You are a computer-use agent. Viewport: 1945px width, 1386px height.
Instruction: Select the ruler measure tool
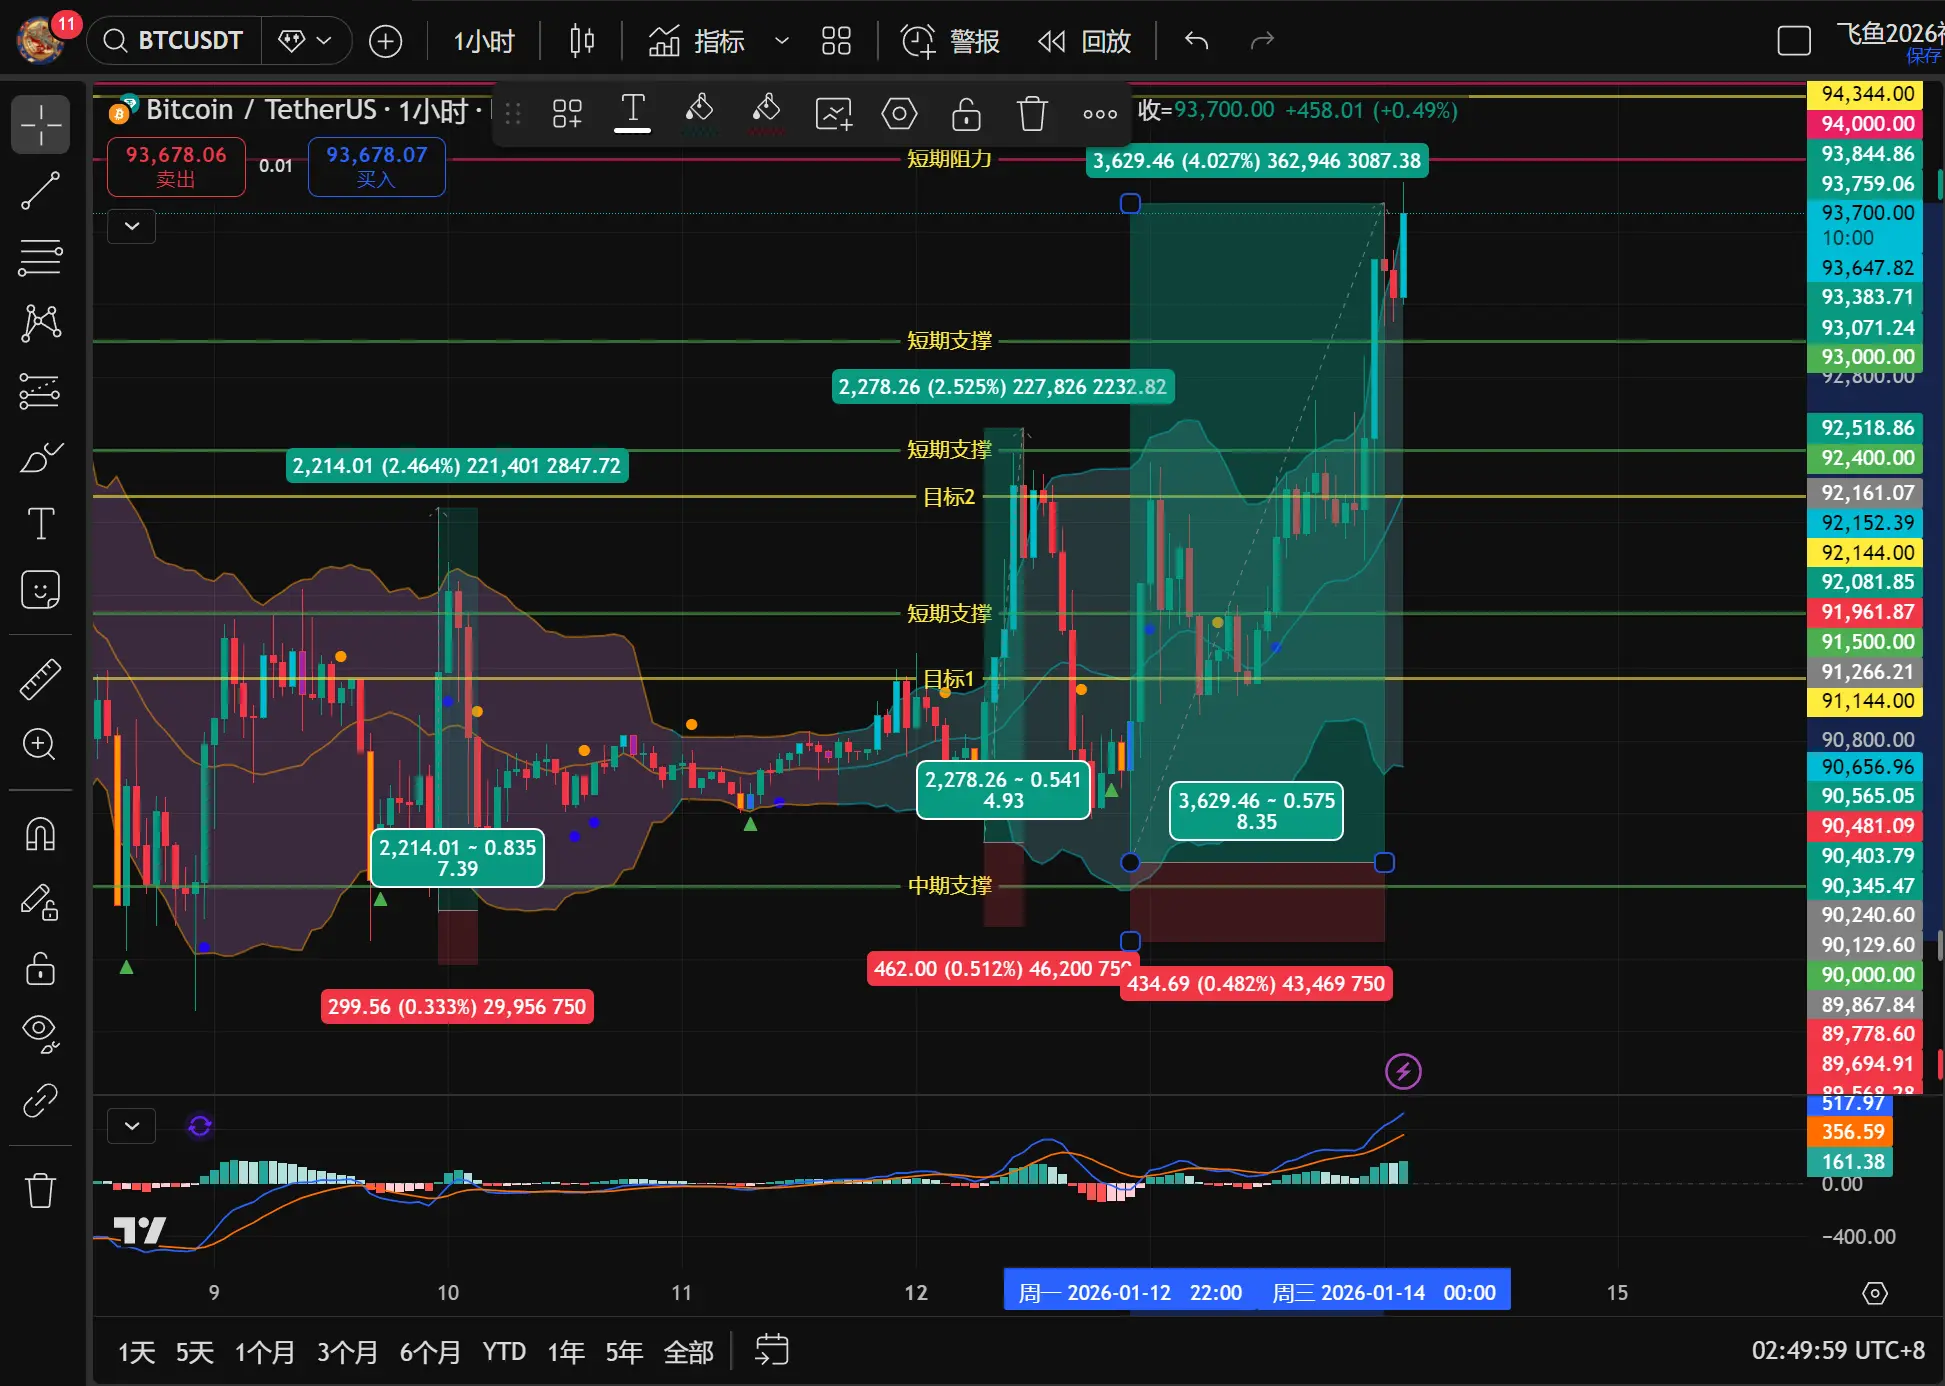[x=40, y=679]
